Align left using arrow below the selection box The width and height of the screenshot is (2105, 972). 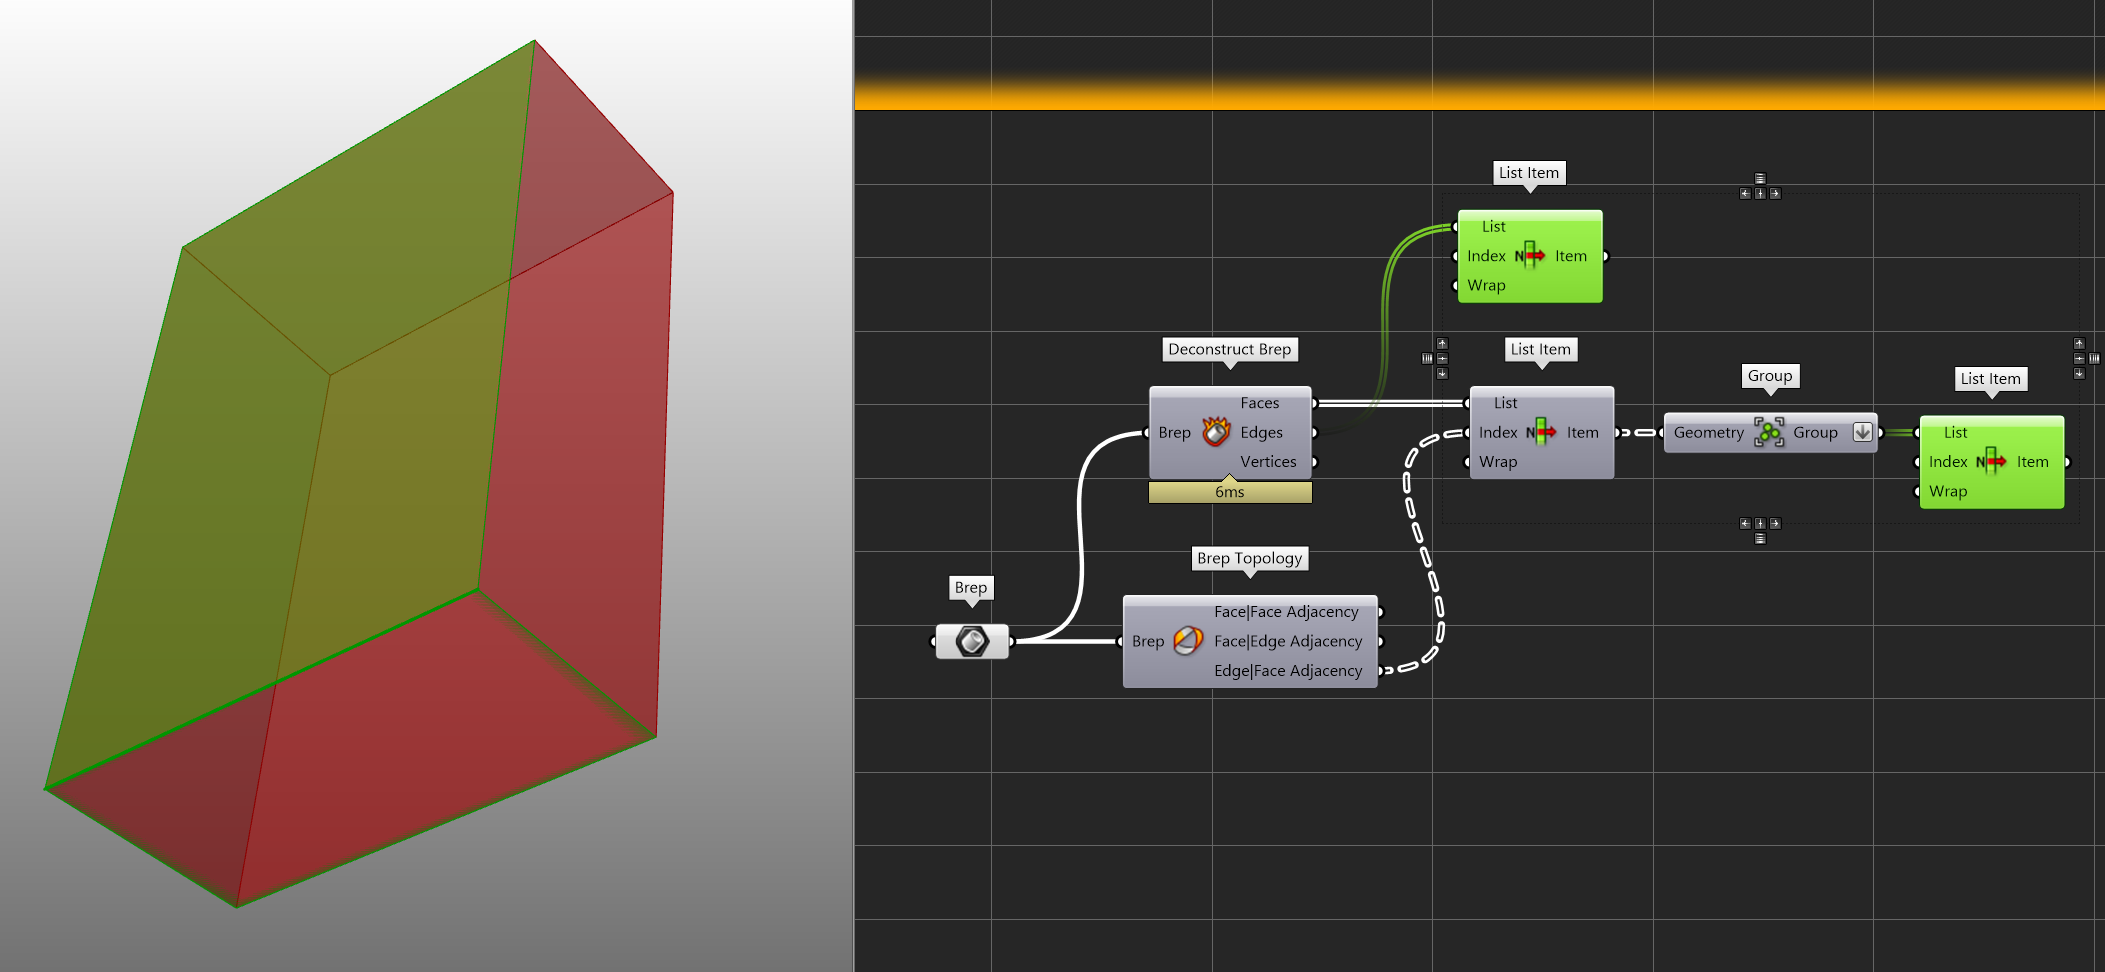1745,523
